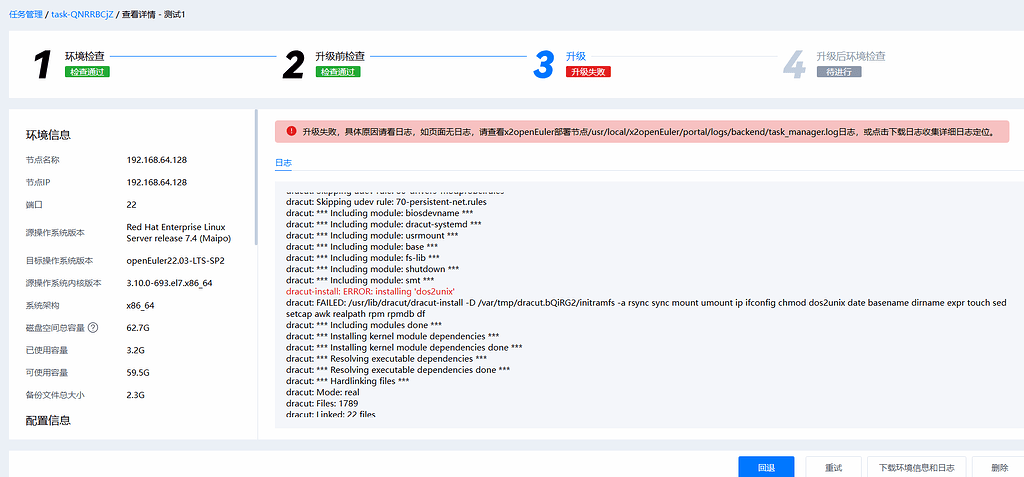Select step 4 number icon 升级后环境检查
The width and height of the screenshot is (1024, 477).
click(794, 65)
